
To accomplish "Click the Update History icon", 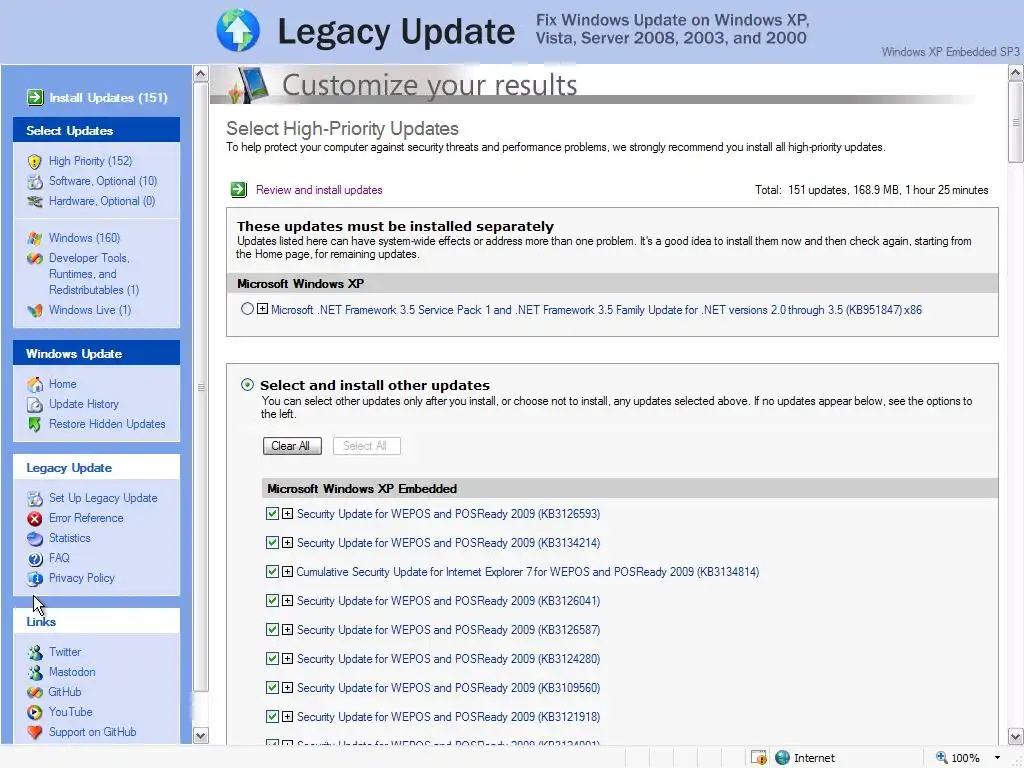I will coord(35,404).
